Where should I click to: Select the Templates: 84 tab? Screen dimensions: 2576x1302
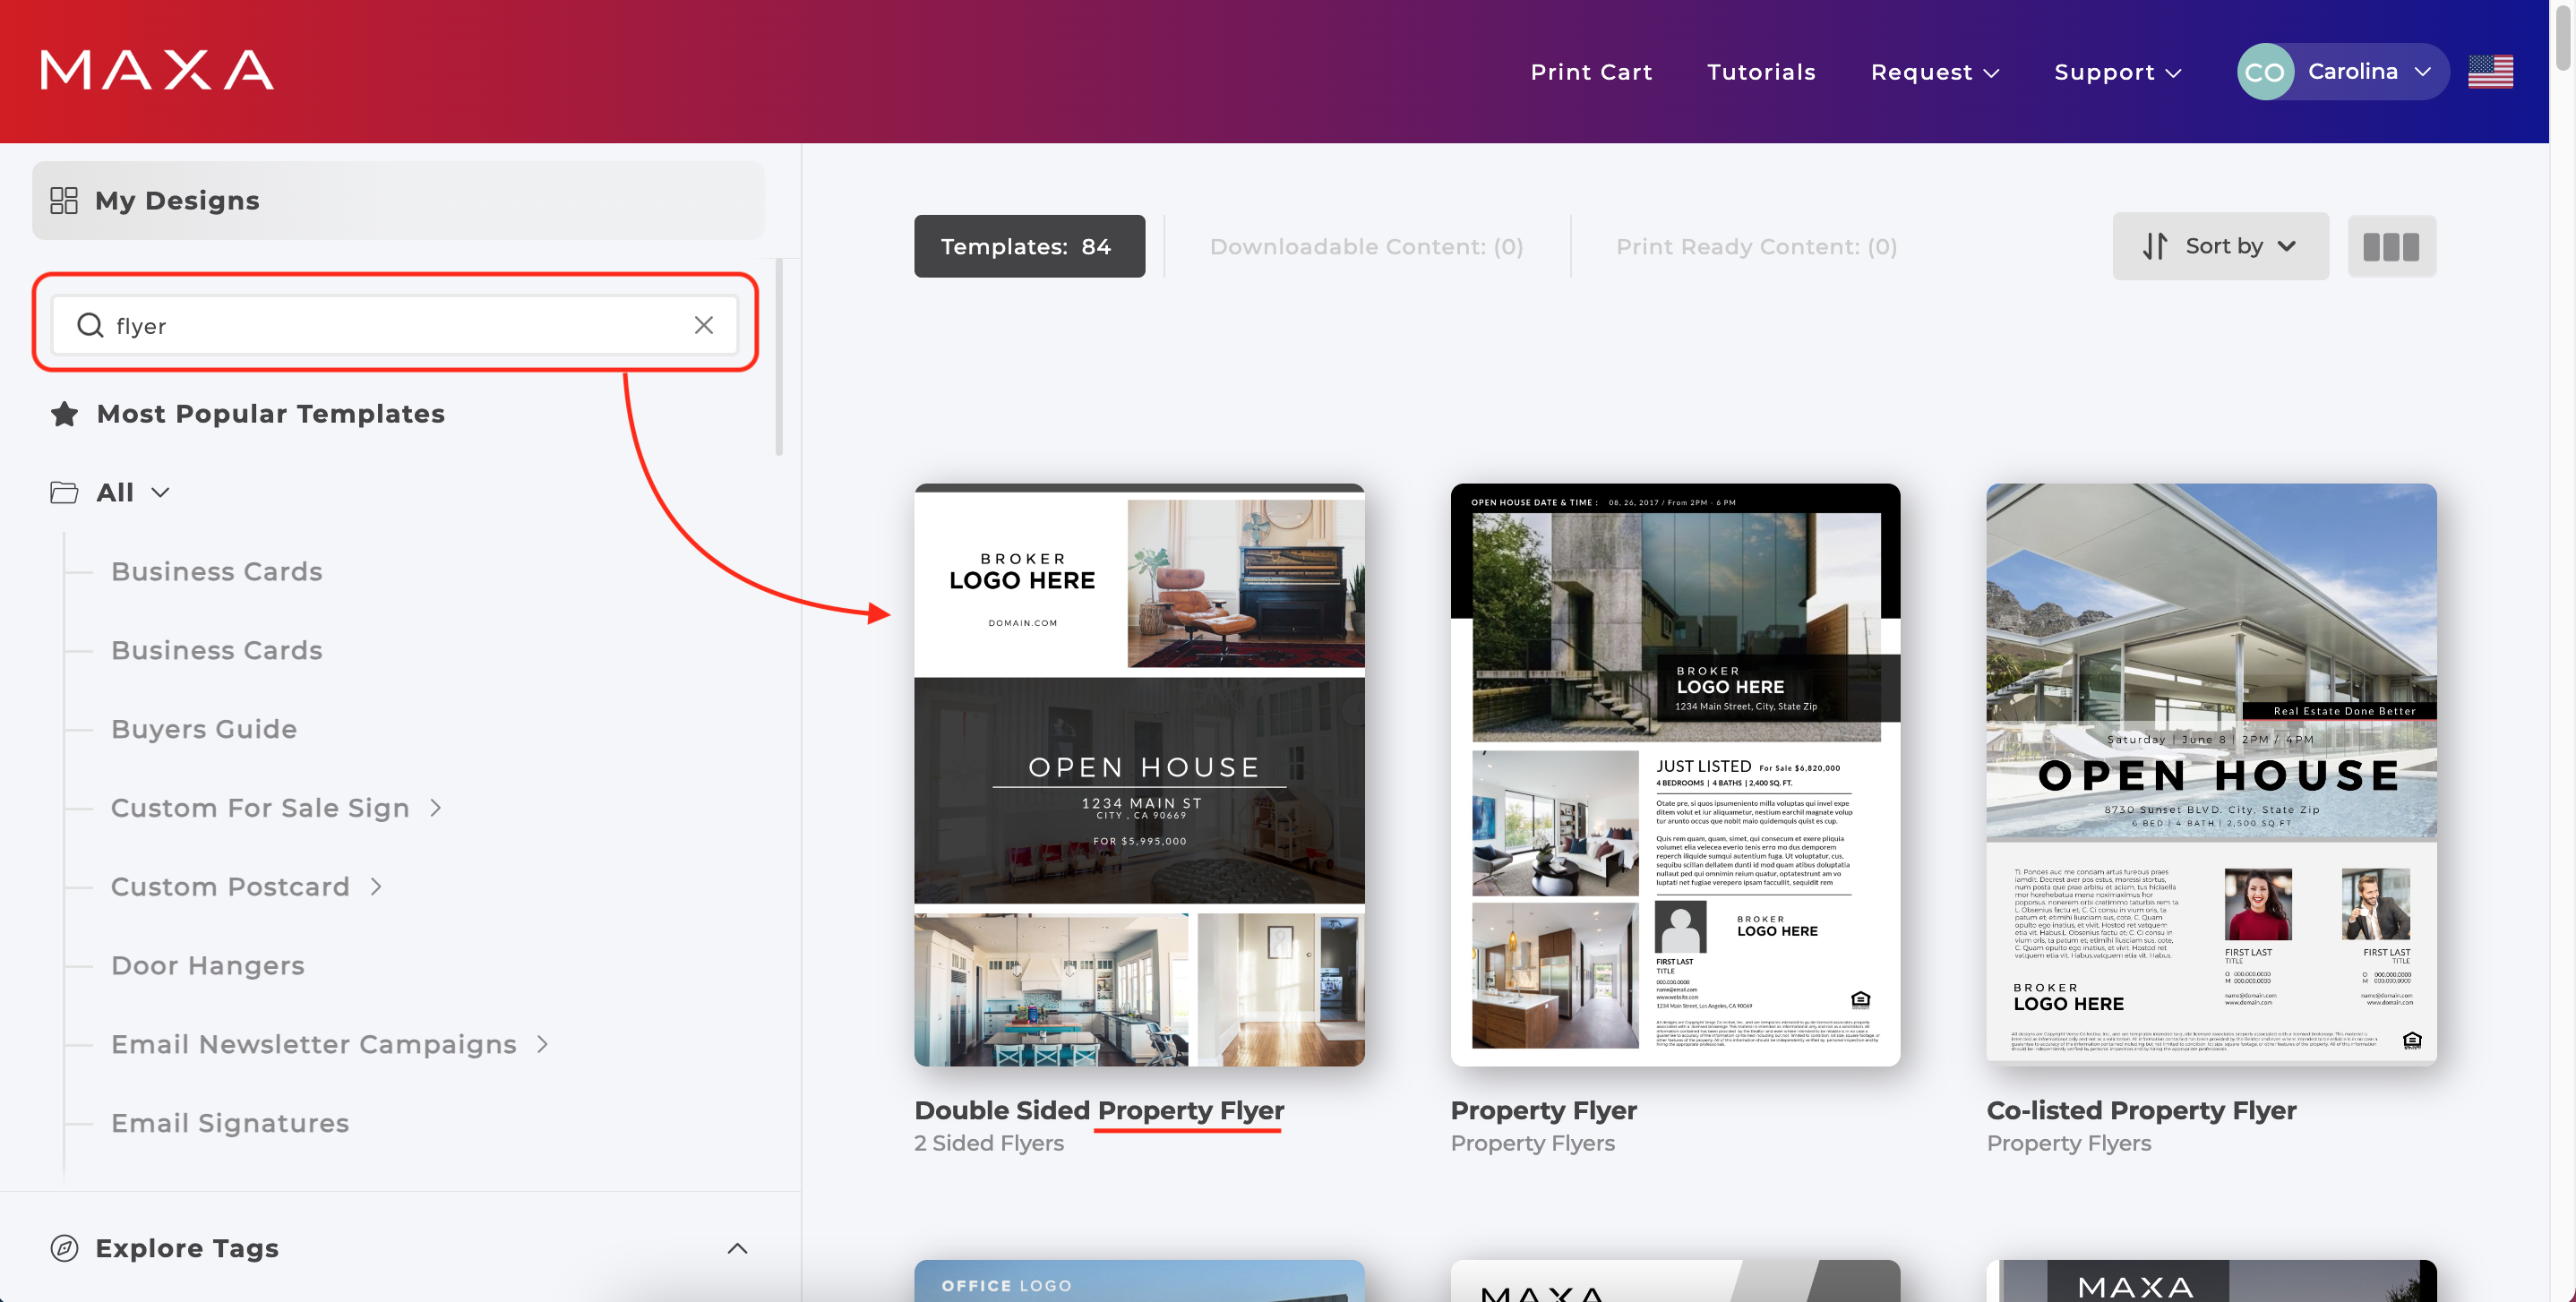1029,246
